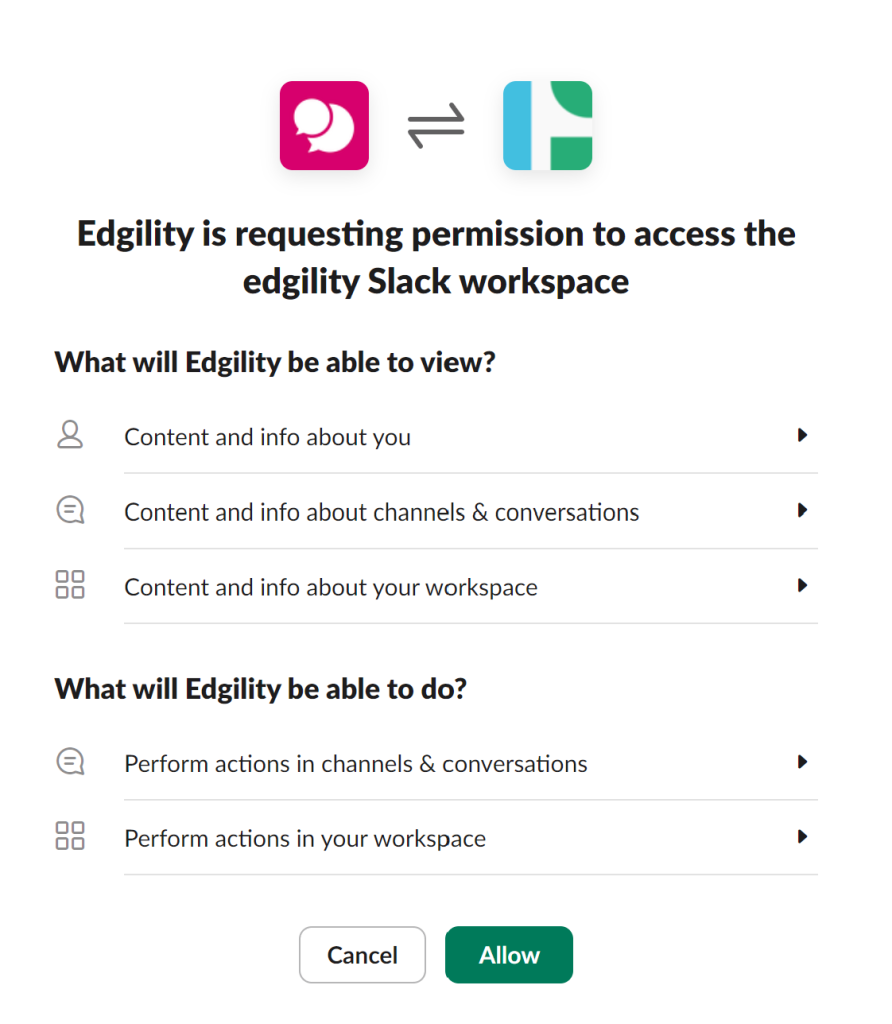Click the pink Edgility app logo
This screenshot has width=892, height=1024.
324,125
